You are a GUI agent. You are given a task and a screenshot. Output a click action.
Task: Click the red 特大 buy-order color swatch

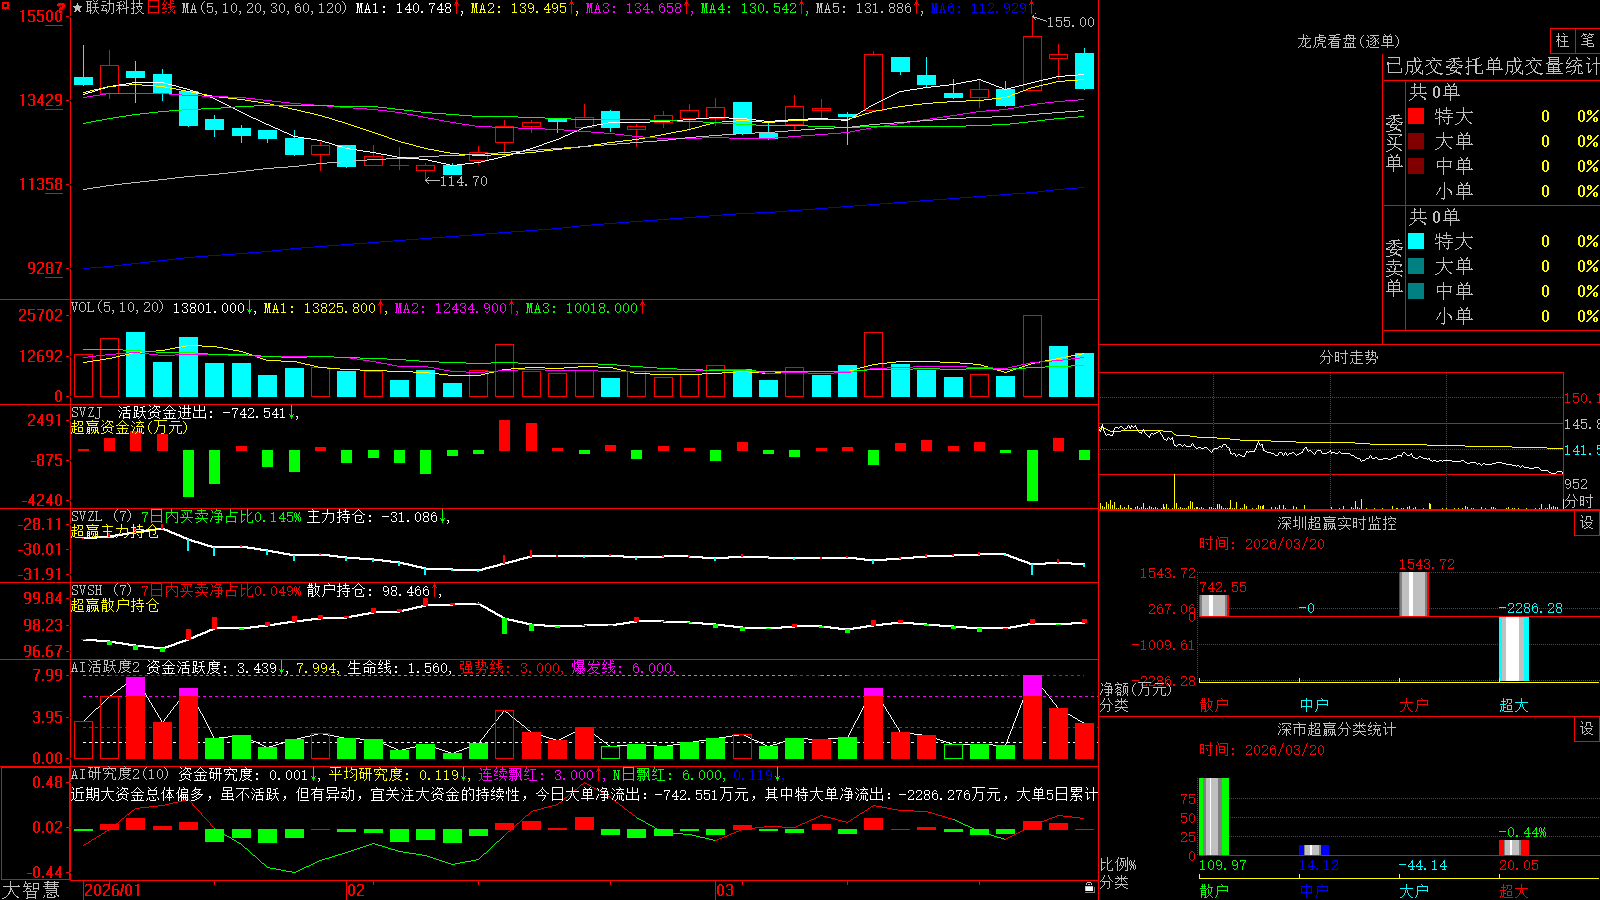(1416, 116)
